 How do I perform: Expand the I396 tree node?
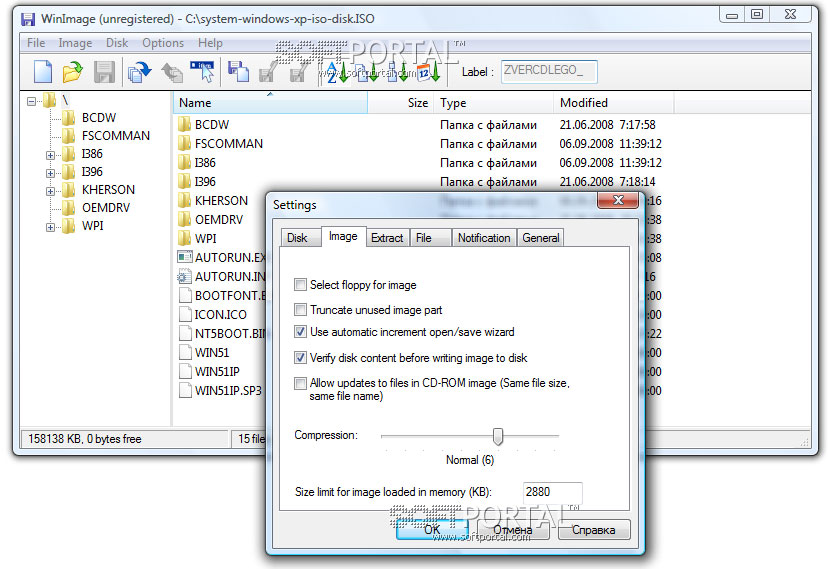point(50,173)
